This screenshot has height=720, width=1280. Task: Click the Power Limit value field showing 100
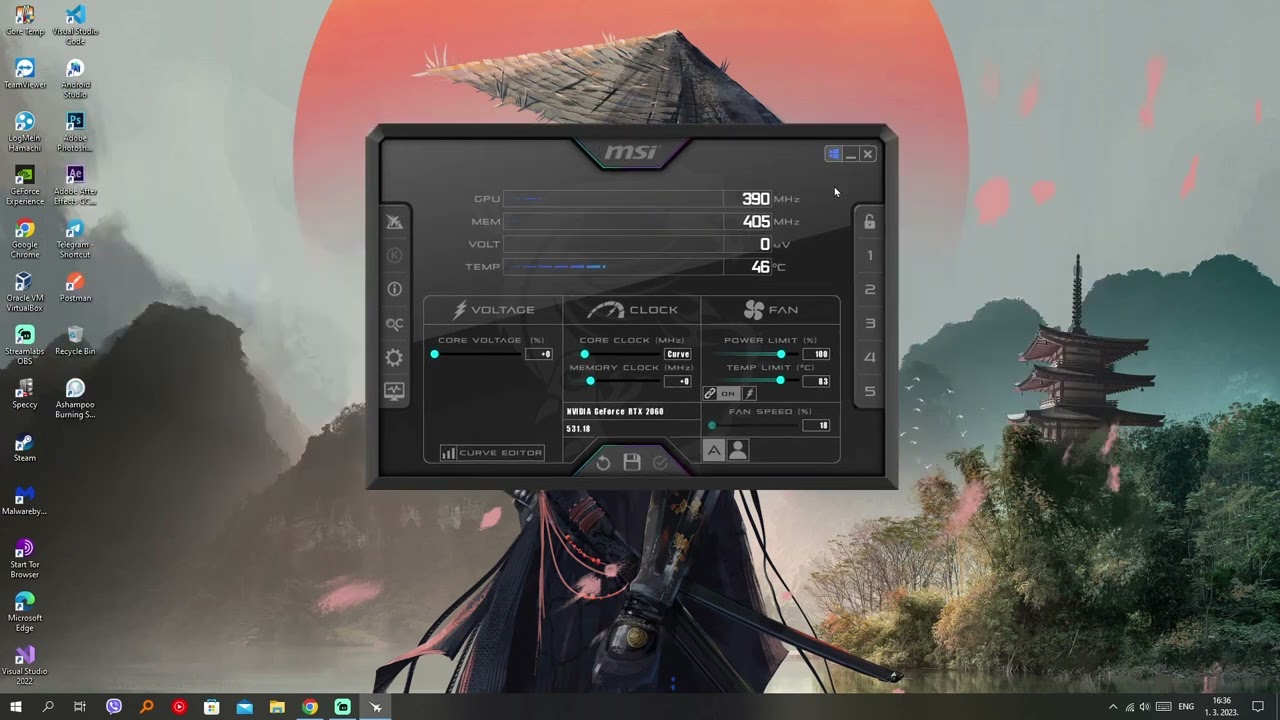(816, 354)
